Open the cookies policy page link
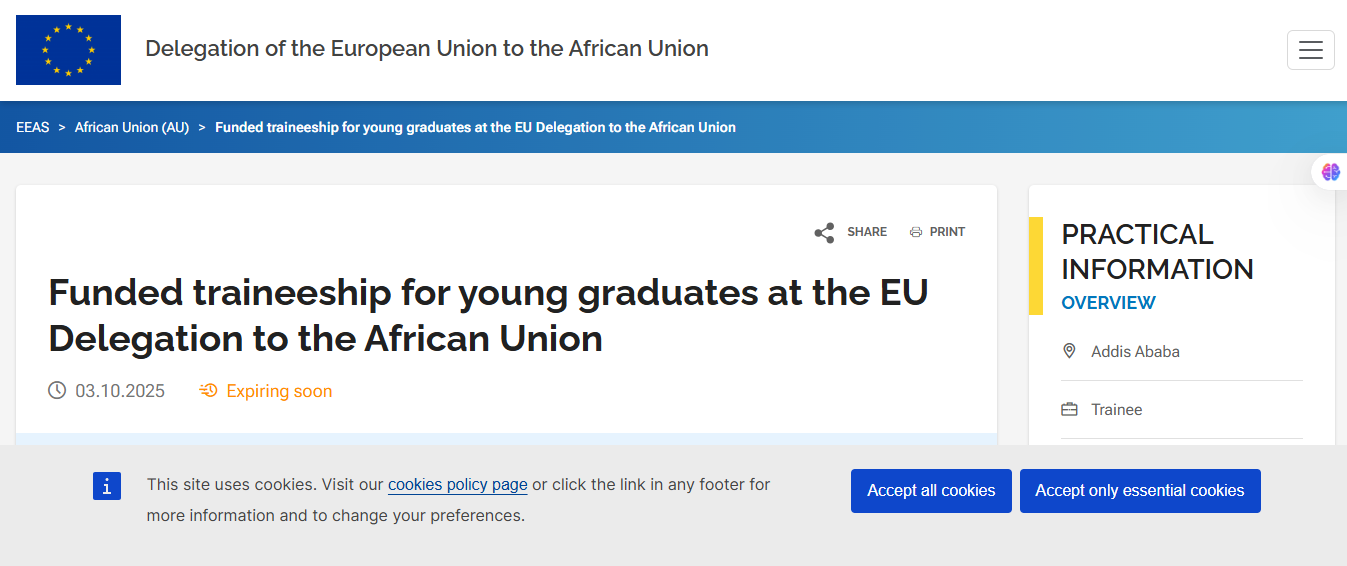 click(x=457, y=485)
